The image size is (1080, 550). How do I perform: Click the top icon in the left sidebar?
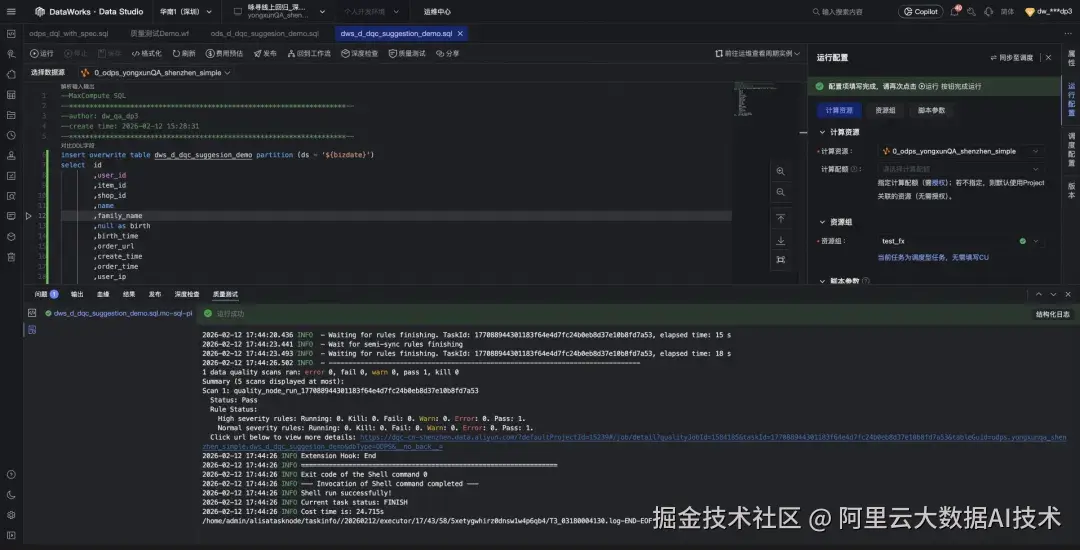coord(11,34)
